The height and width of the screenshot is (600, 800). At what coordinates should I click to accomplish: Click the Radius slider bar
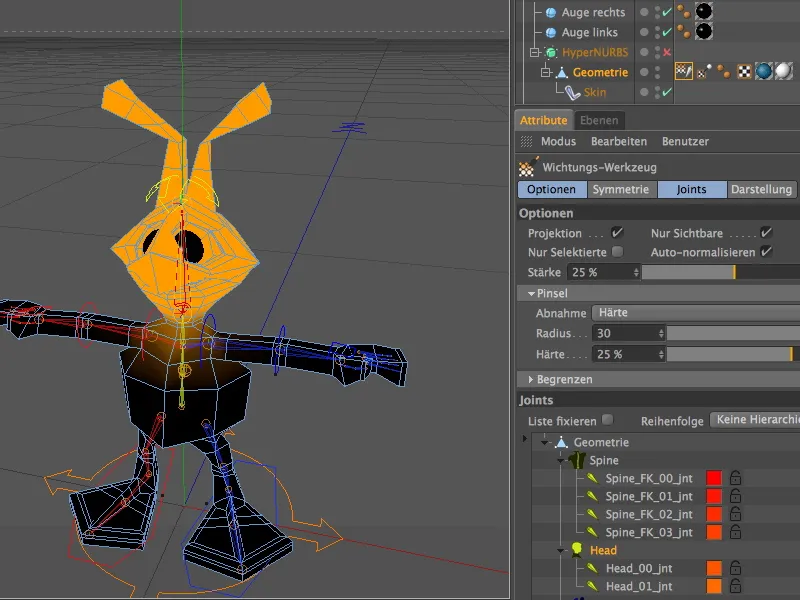coord(733,333)
